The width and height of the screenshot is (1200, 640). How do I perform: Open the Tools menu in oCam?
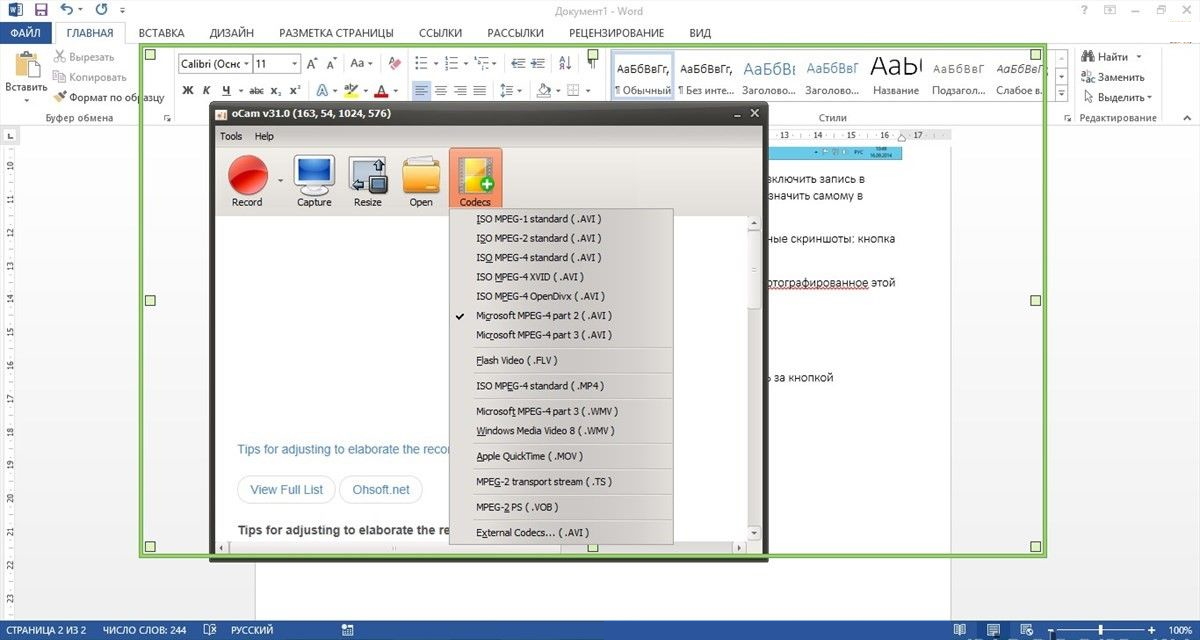click(x=231, y=136)
